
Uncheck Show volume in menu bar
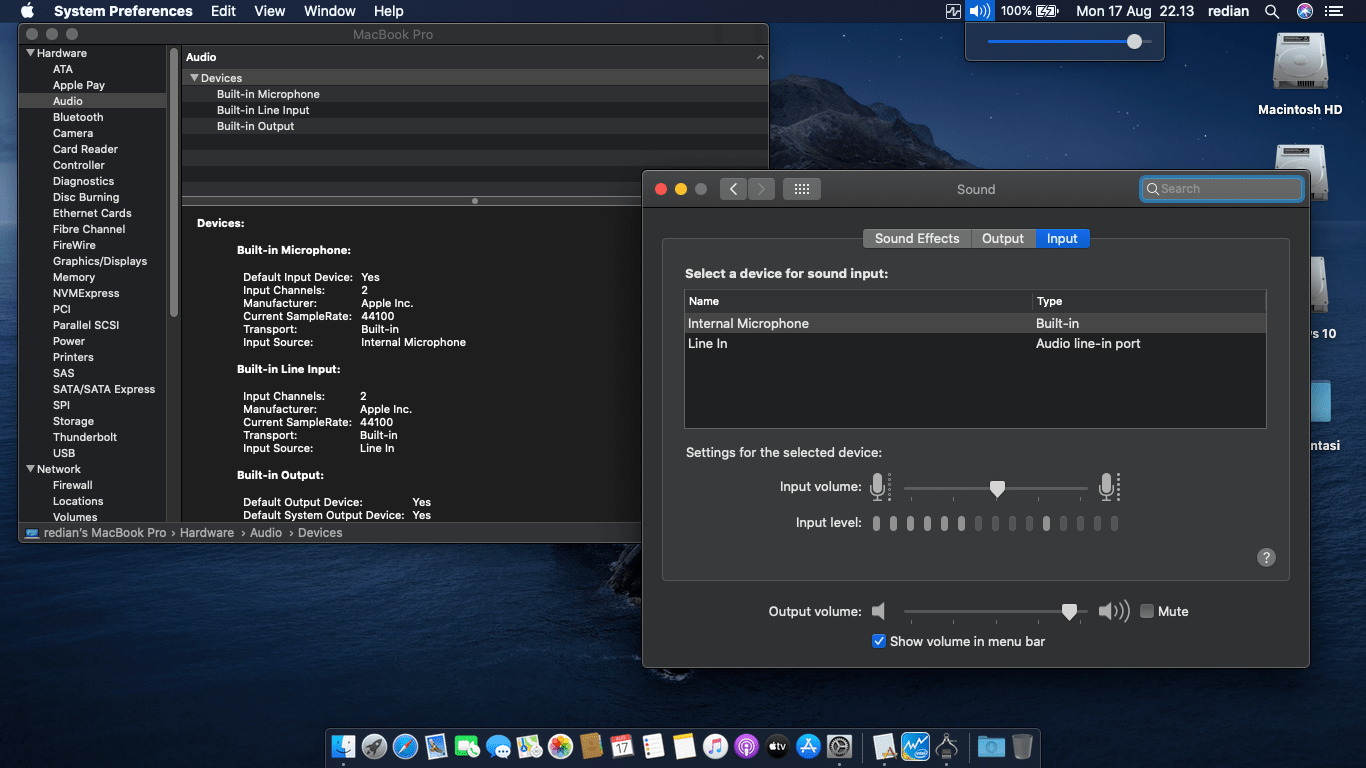(x=879, y=641)
